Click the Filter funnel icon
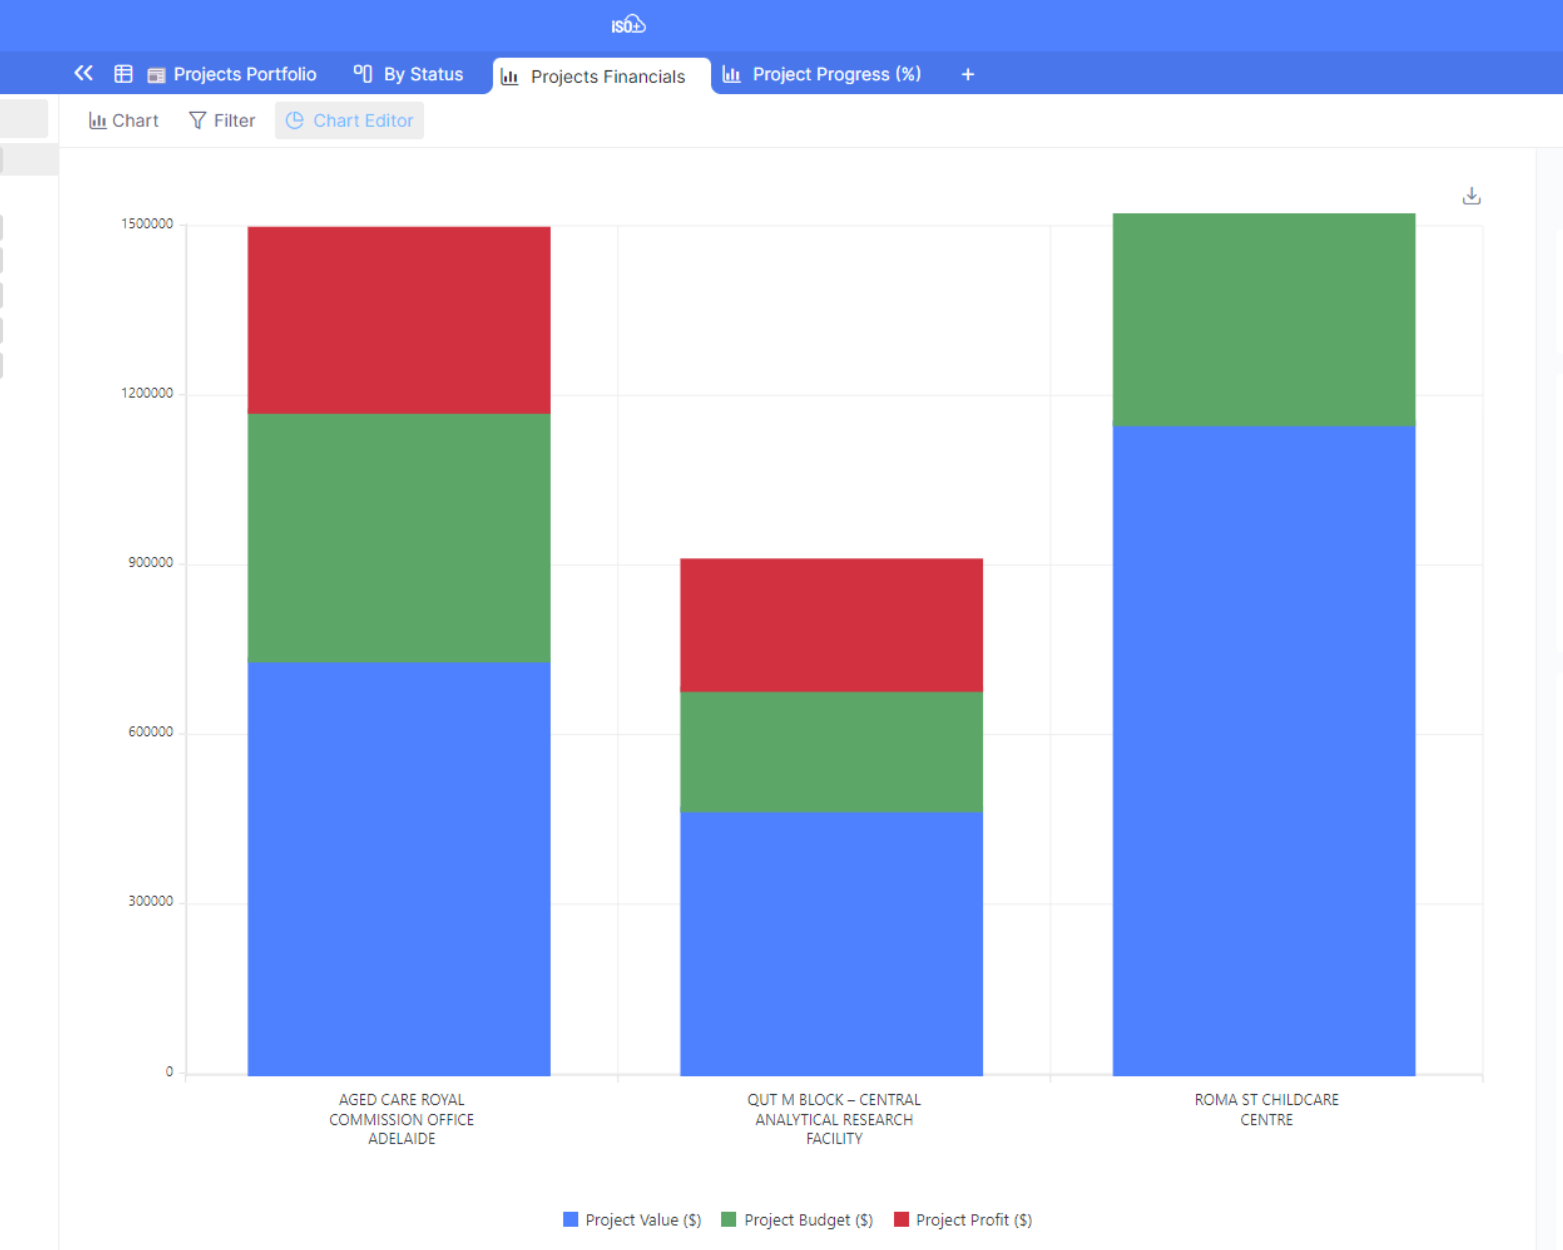 click(197, 121)
